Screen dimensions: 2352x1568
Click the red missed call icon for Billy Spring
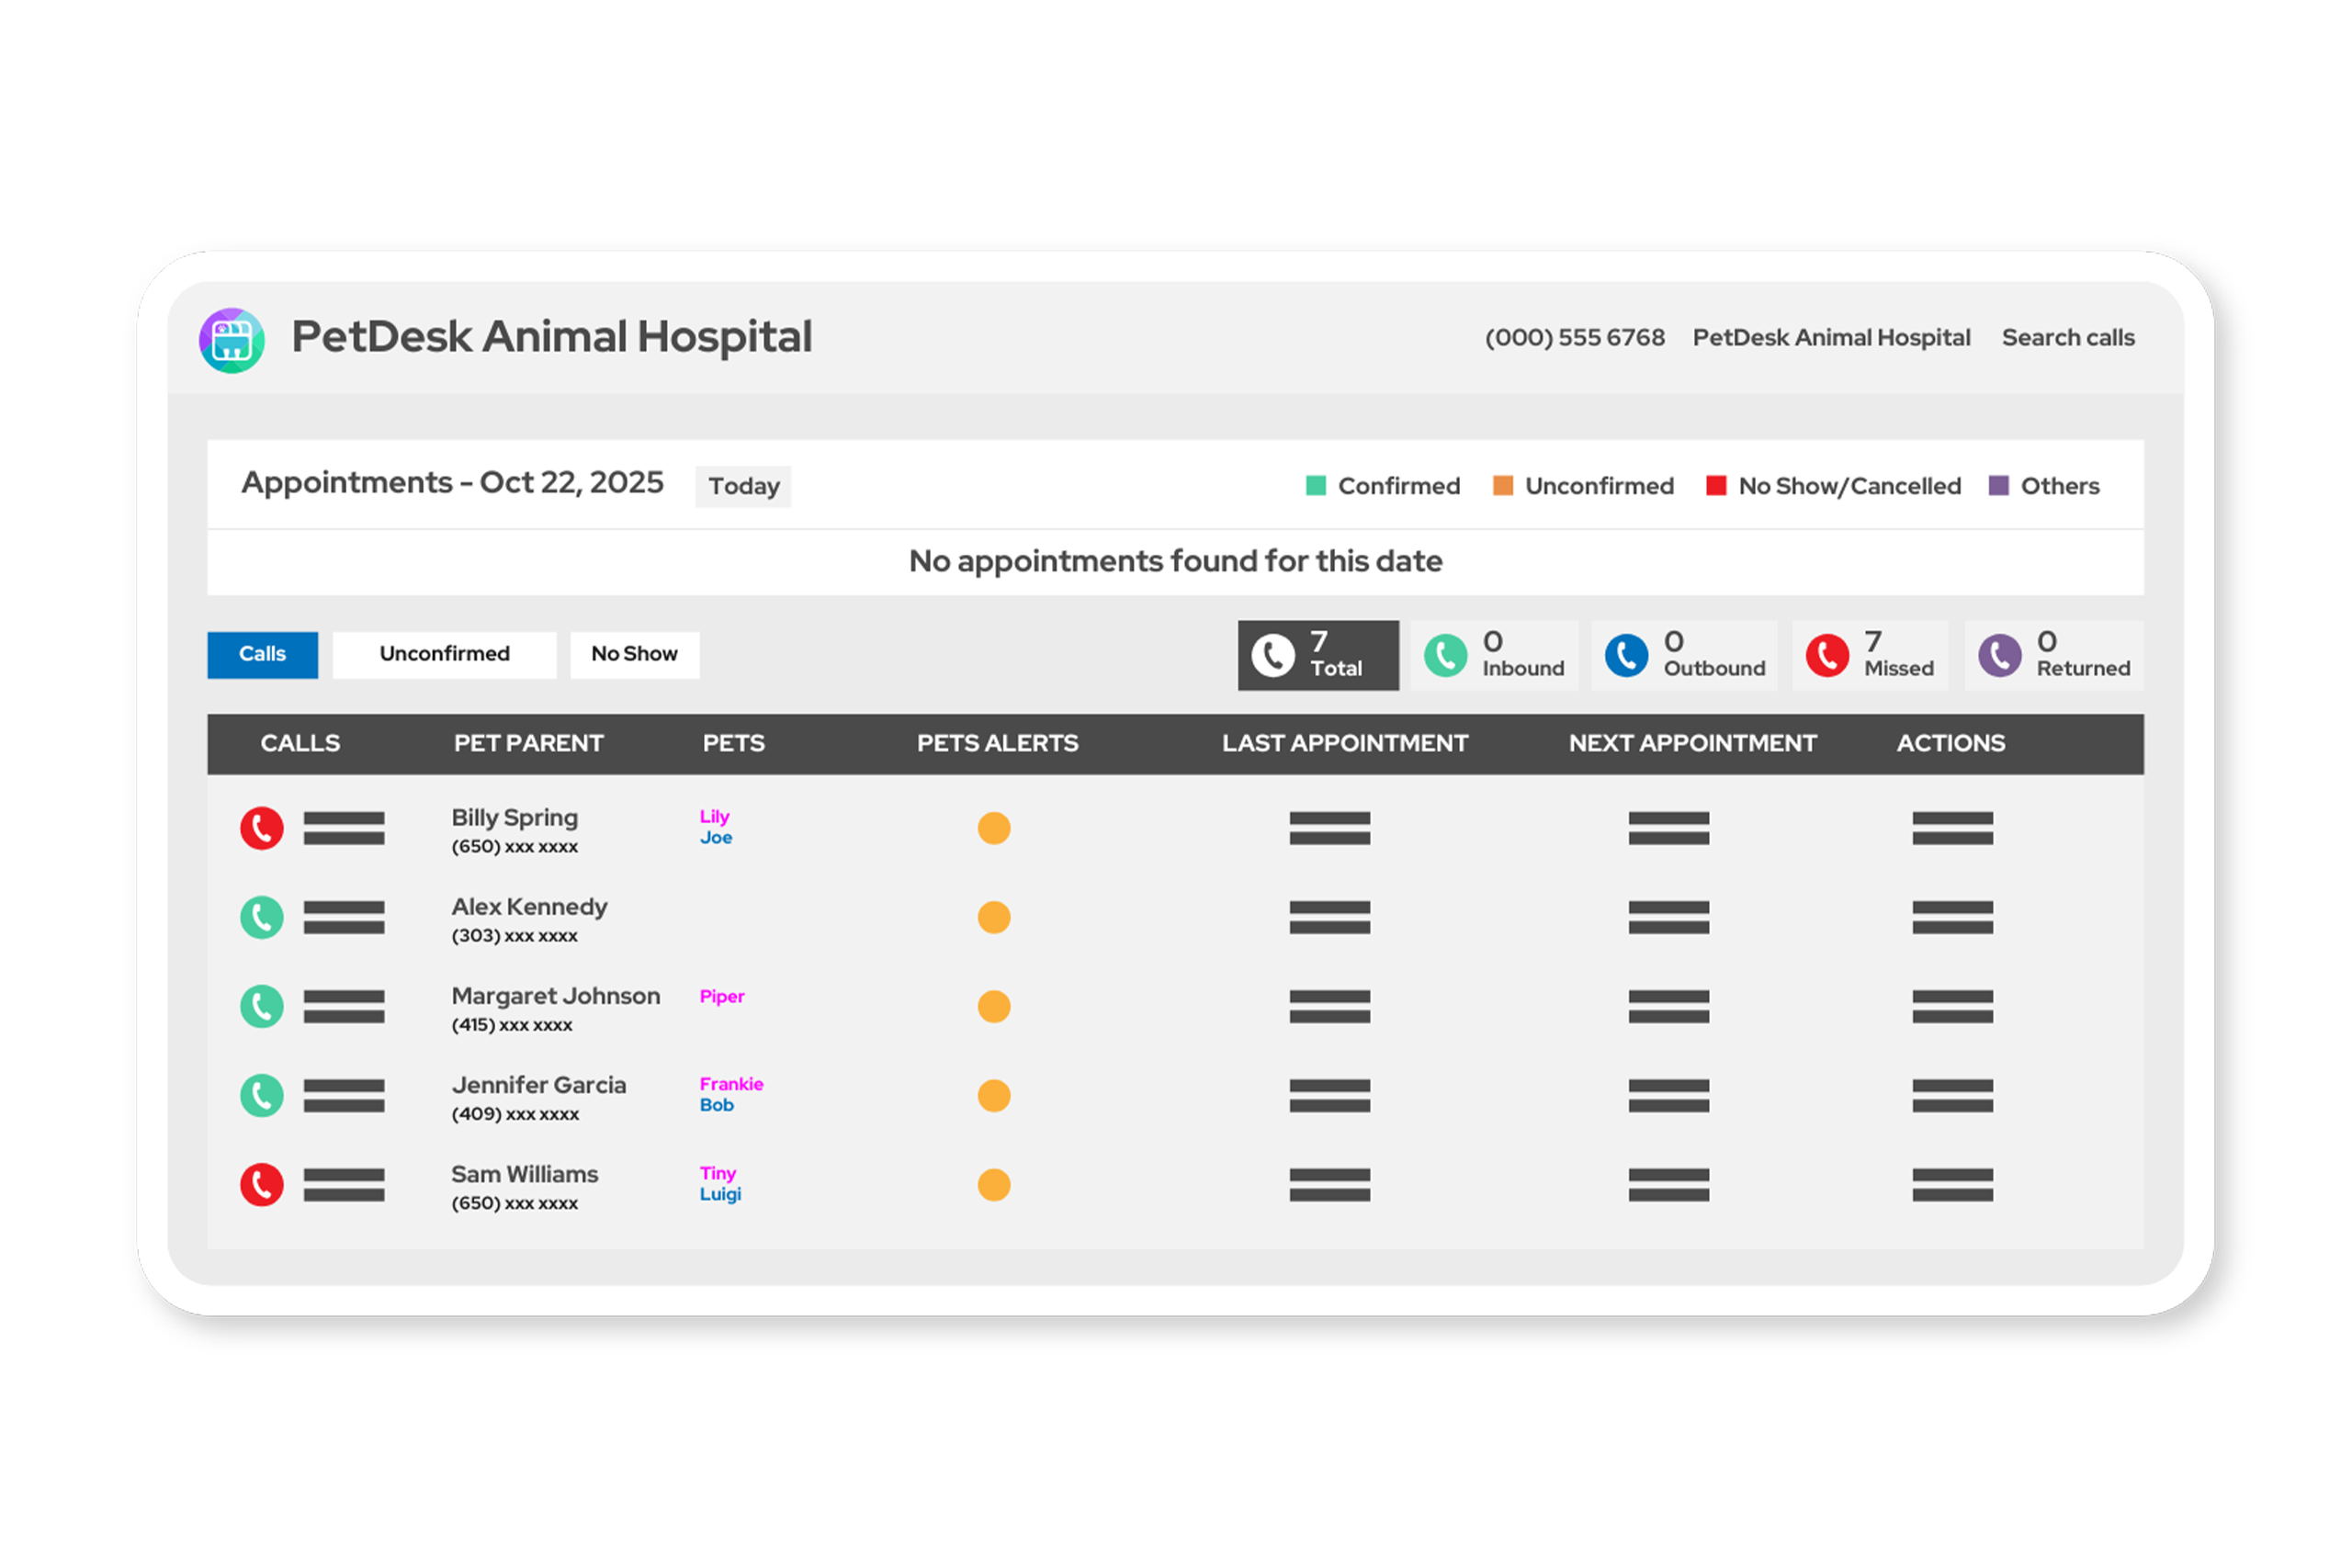coord(262,828)
